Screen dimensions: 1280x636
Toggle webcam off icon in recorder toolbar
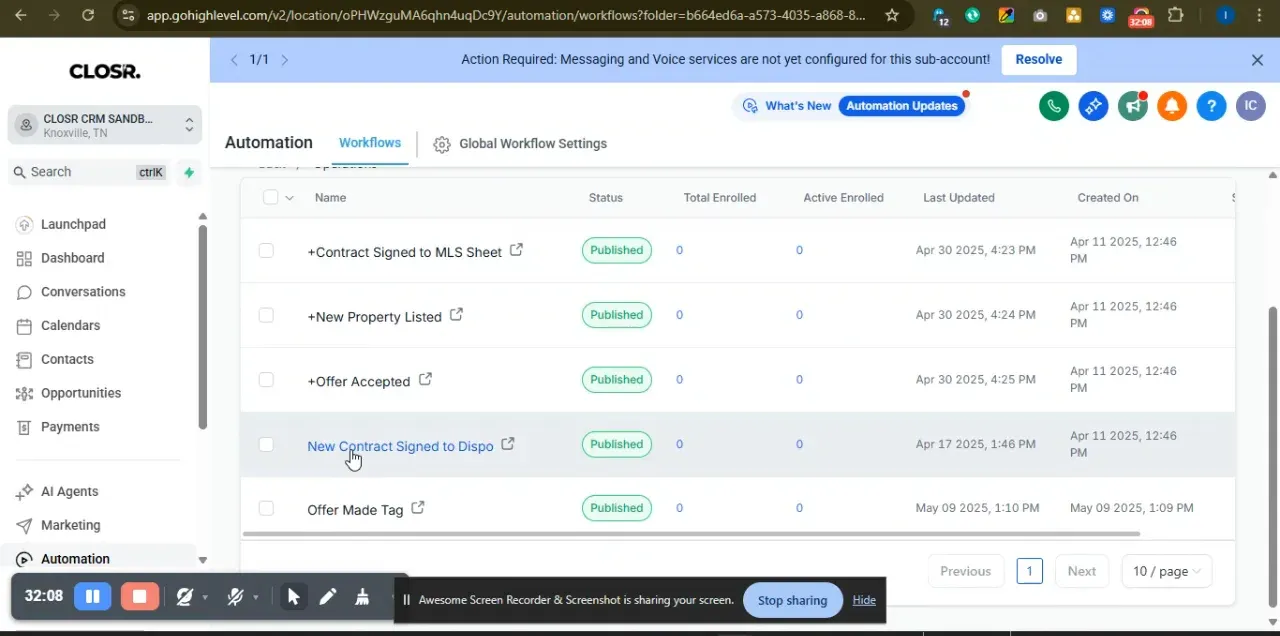pos(184,597)
